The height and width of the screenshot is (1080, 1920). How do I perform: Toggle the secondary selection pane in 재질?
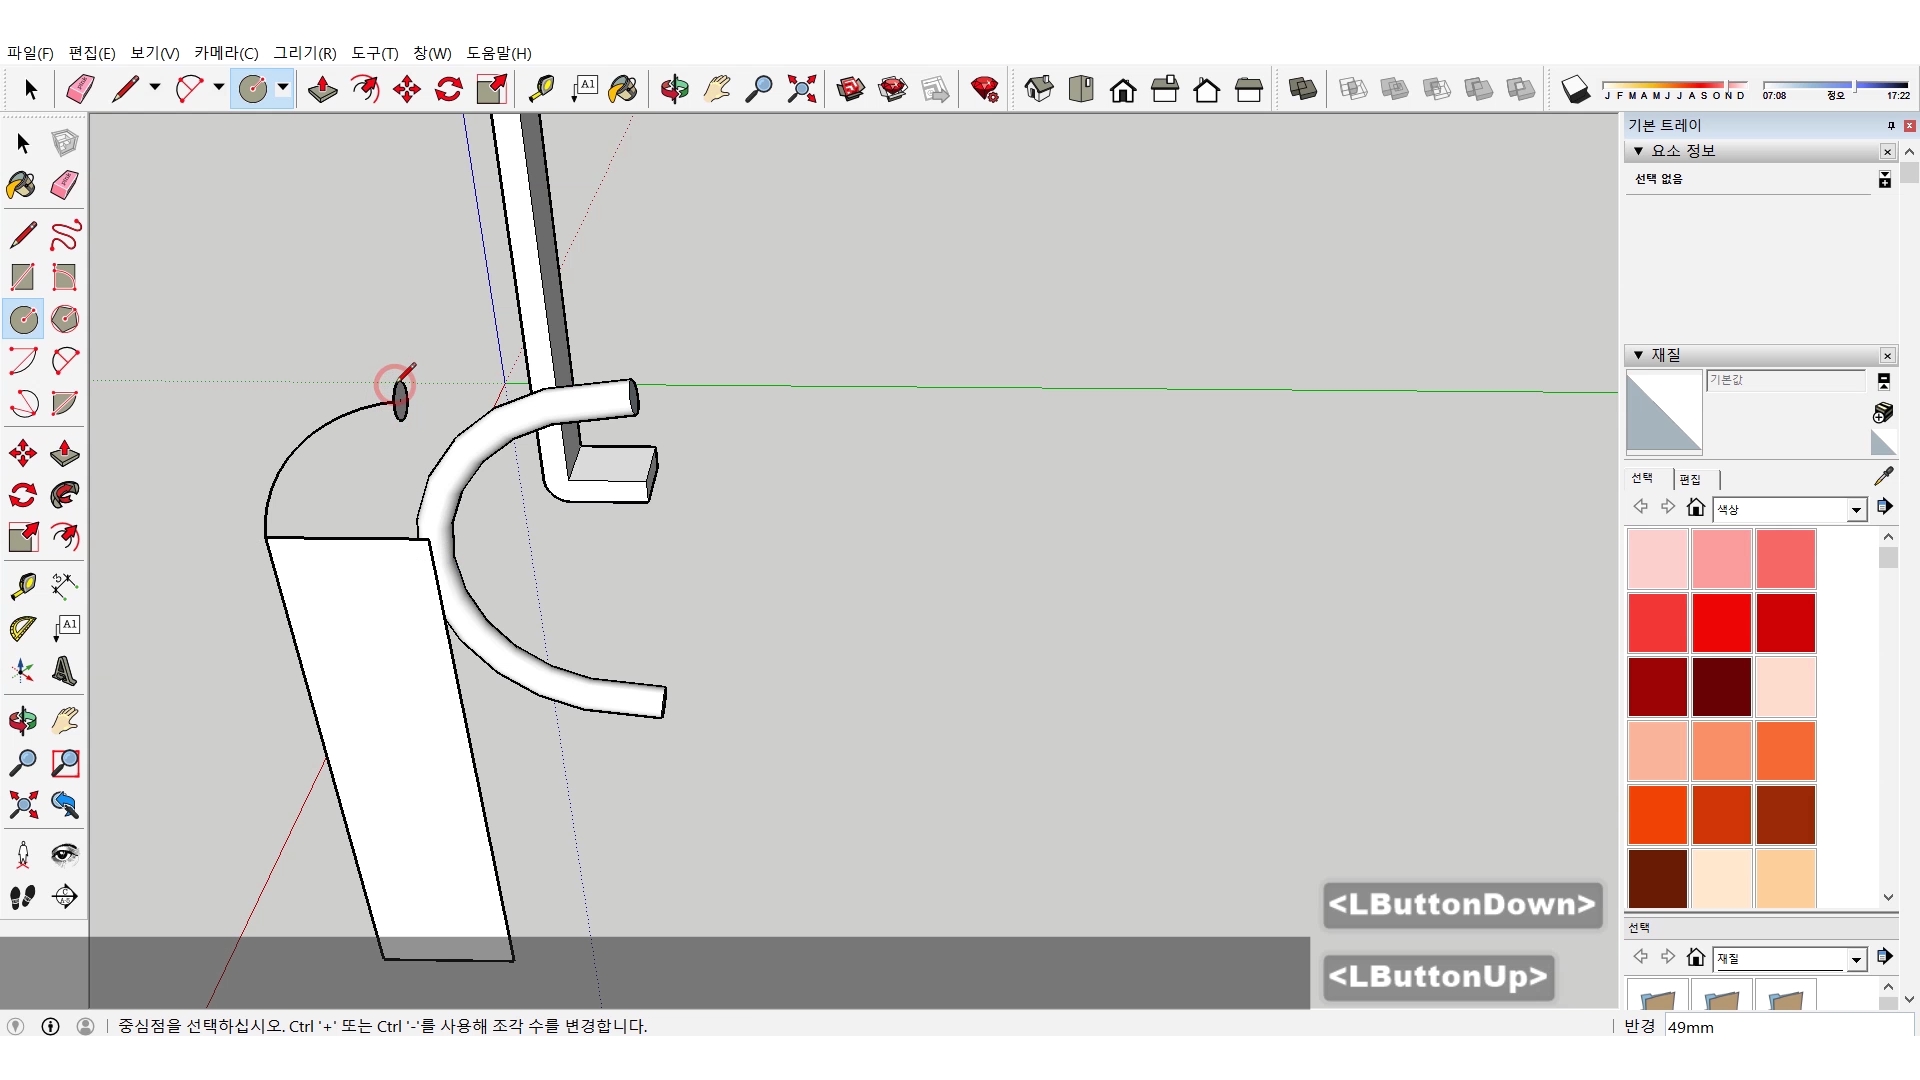click(x=1883, y=381)
